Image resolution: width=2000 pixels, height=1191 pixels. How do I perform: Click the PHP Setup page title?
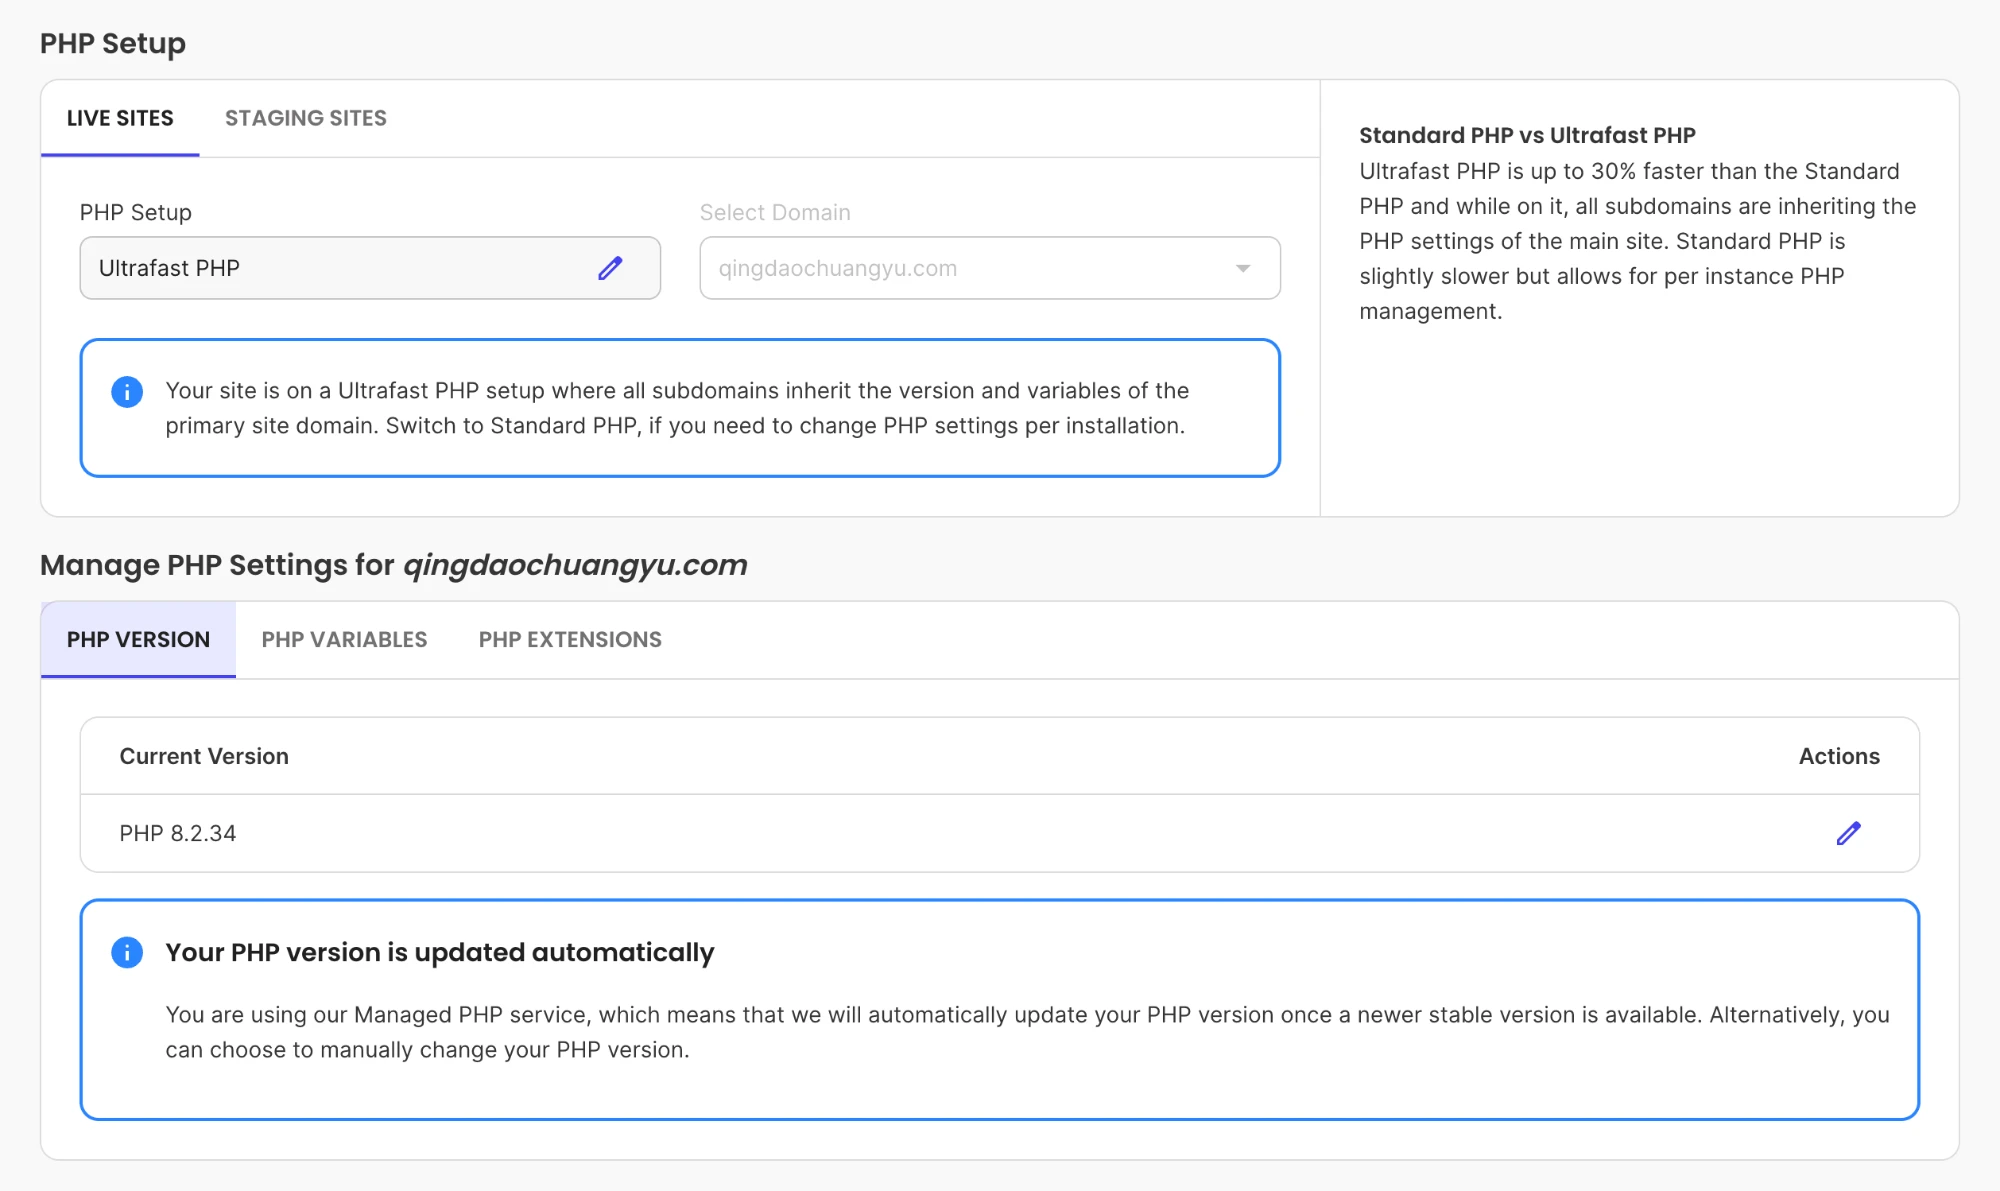pyautogui.click(x=113, y=44)
